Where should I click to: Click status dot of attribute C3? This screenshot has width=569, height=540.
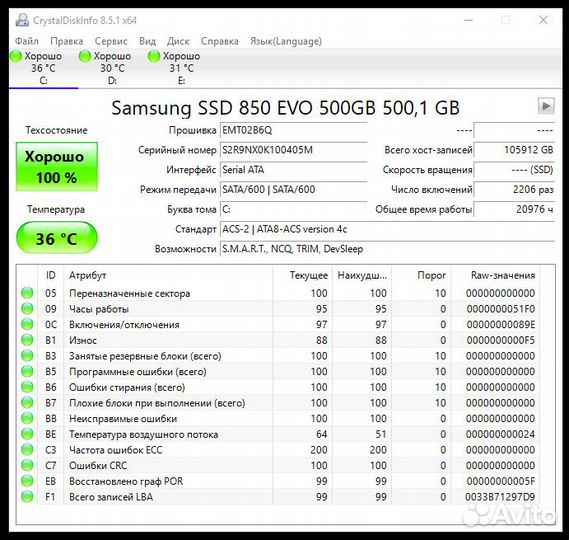pyautogui.click(x=27, y=450)
